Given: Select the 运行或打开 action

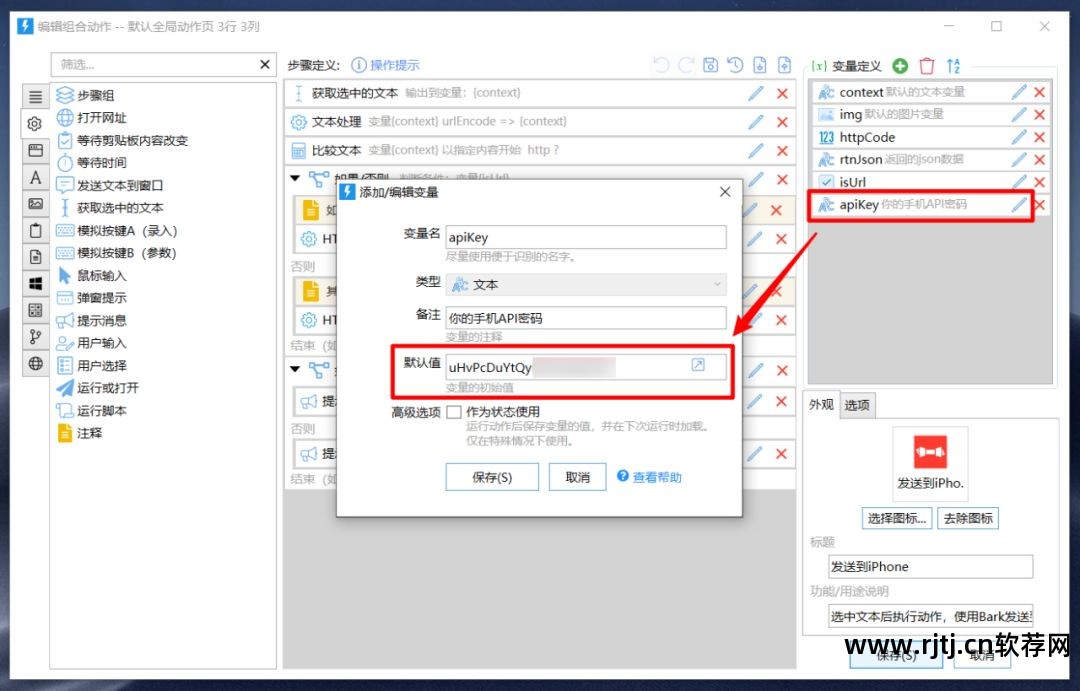Looking at the screenshot, I should point(98,388).
